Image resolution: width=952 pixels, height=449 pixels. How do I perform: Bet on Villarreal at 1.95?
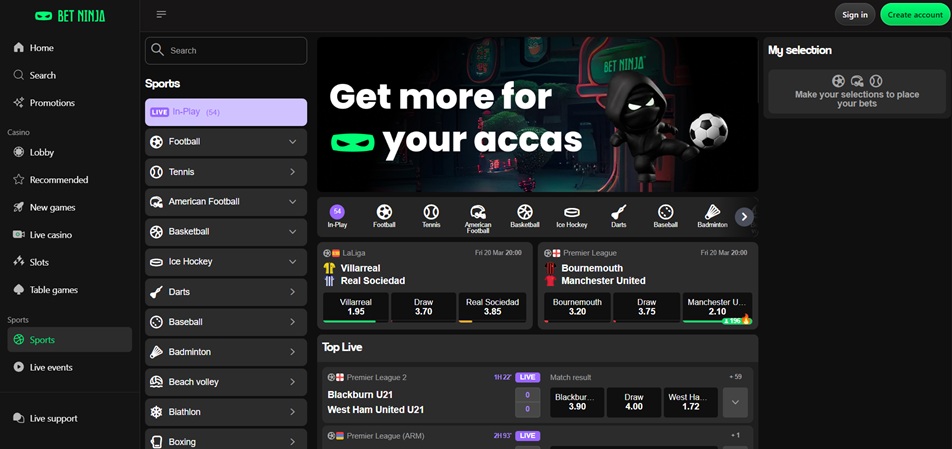tap(356, 307)
